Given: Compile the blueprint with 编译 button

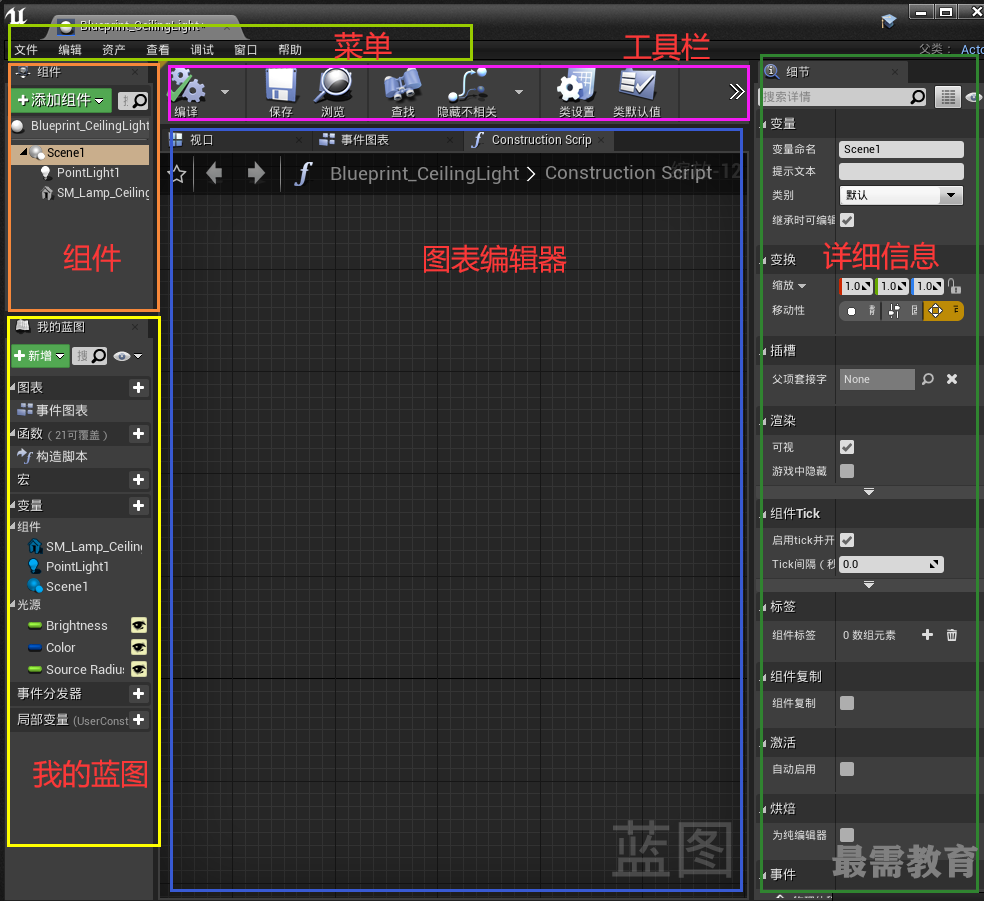Looking at the screenshot, I should point(188,93).
